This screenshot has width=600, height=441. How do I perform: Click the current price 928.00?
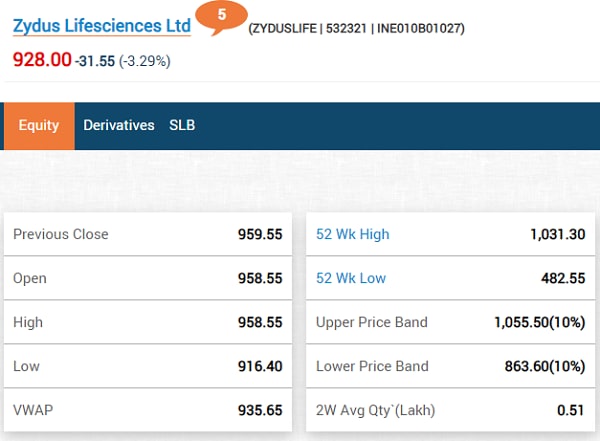[42, 60]
